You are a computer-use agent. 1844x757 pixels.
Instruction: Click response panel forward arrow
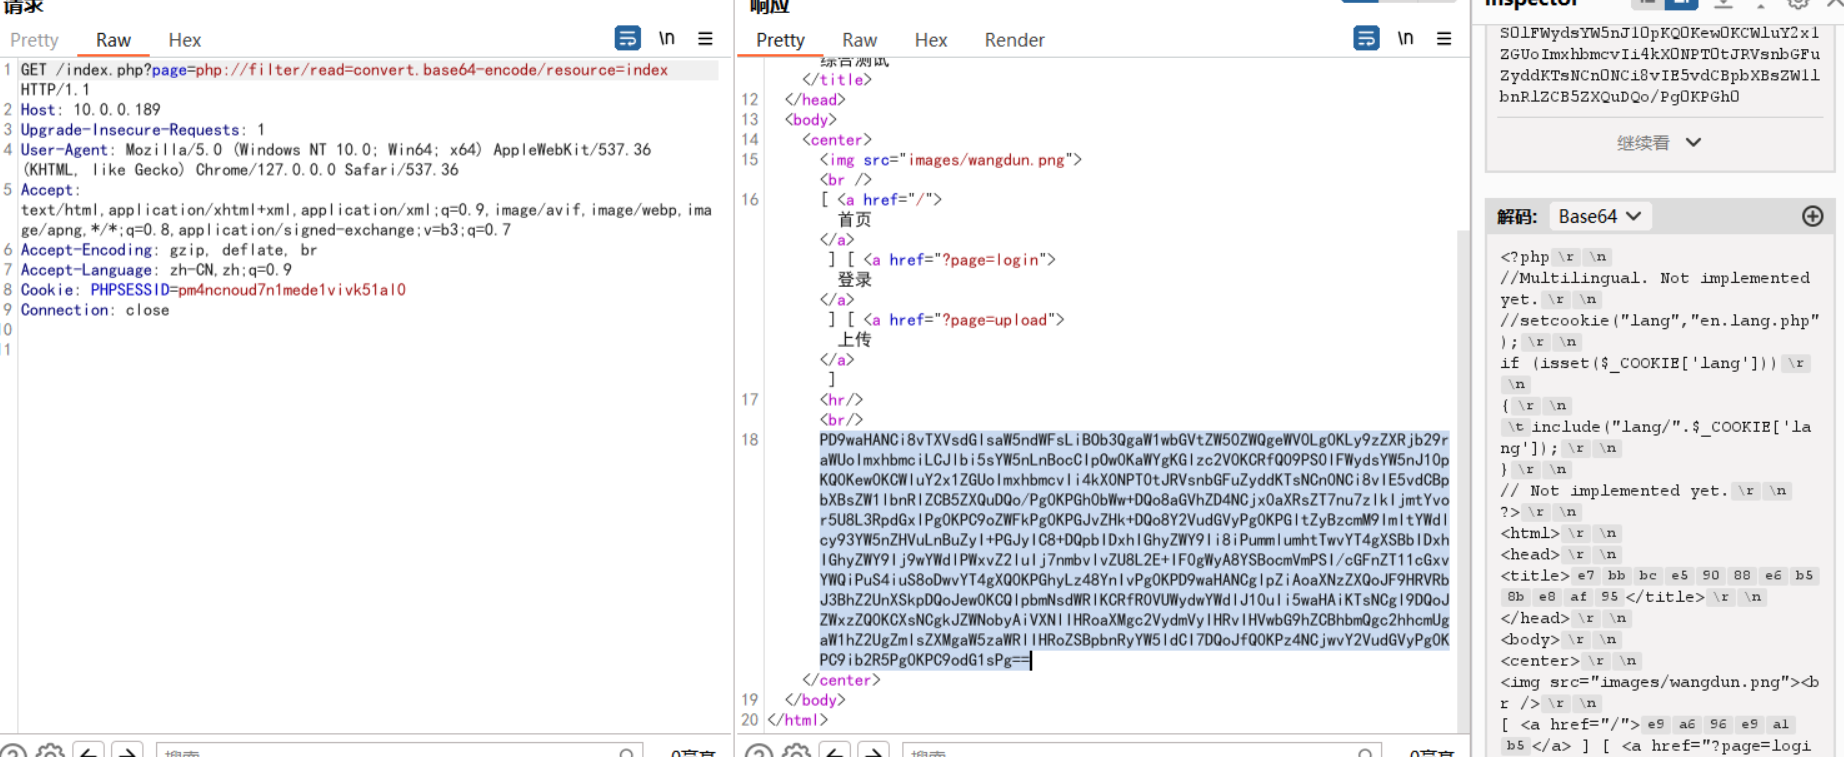pyautogui.click(x=874, y=751)
